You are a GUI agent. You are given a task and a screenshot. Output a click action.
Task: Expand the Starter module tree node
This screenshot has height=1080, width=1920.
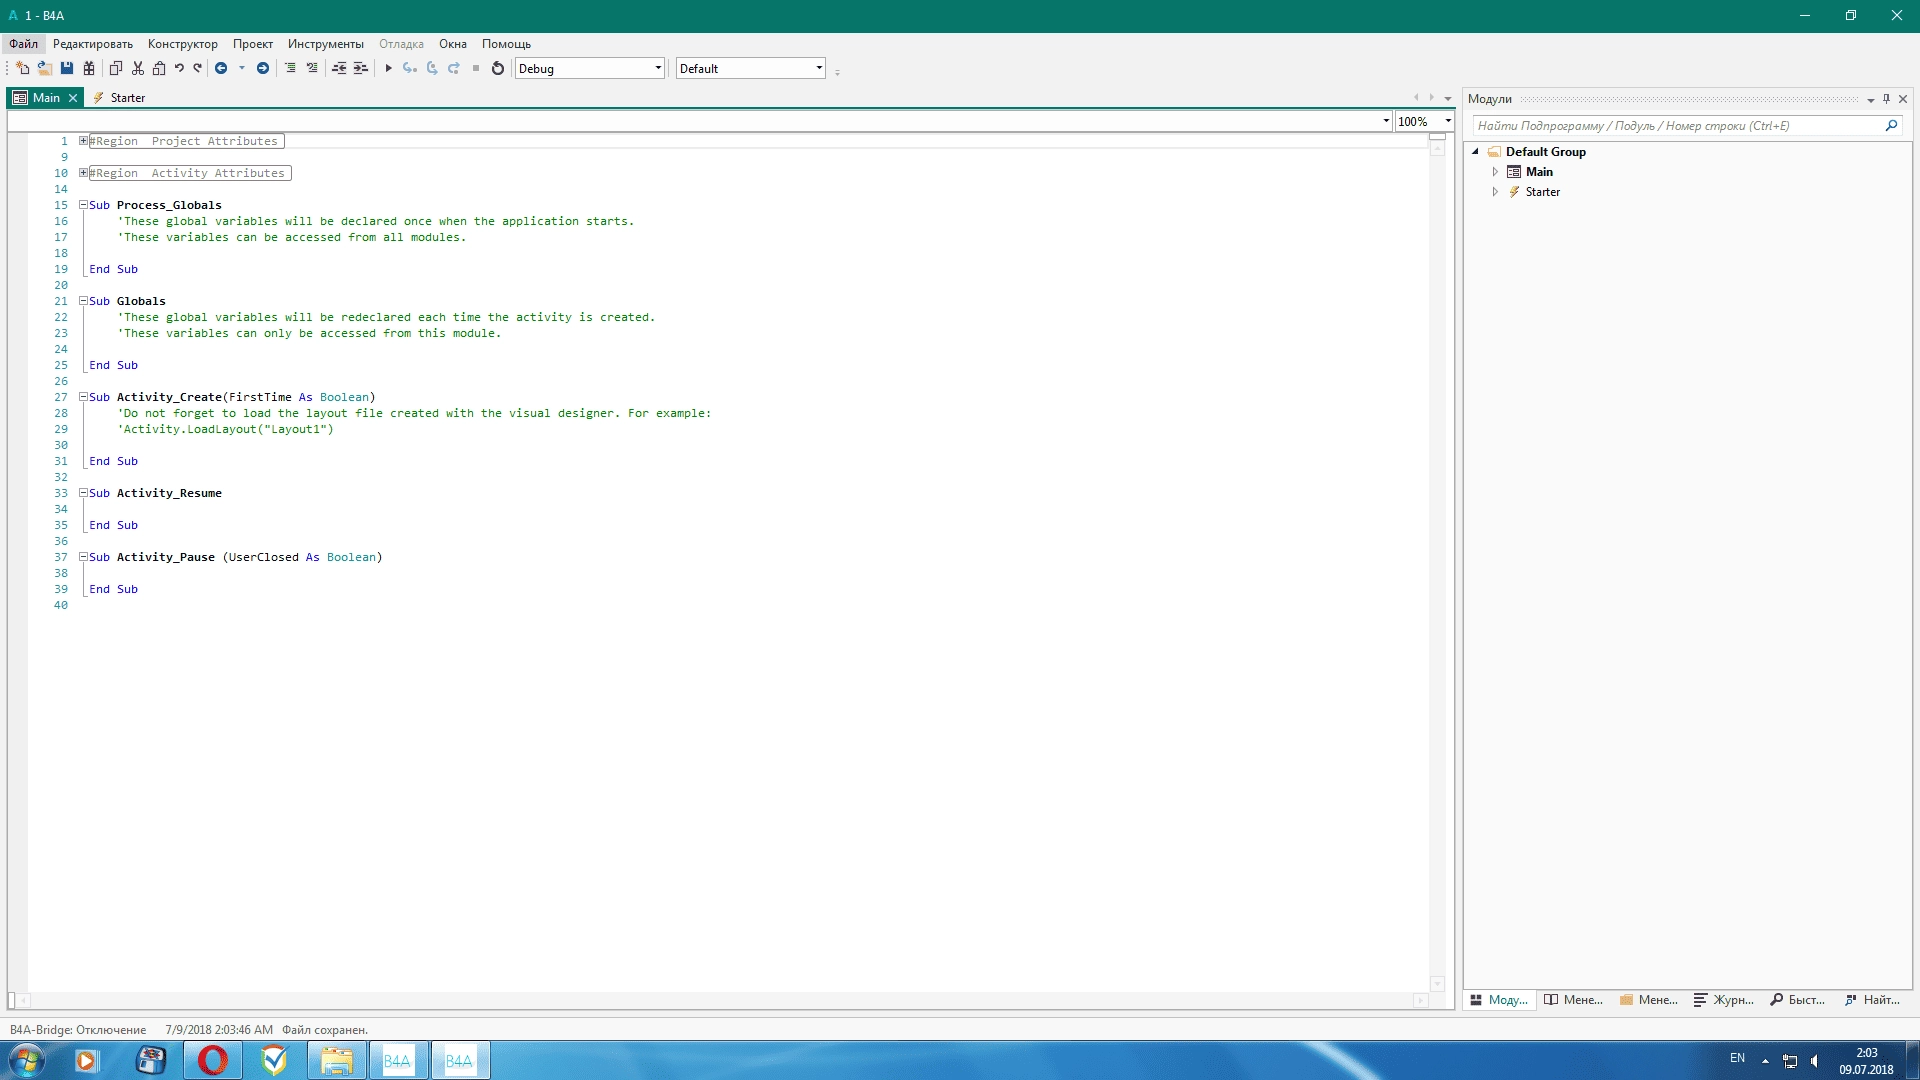(1495, 192)
